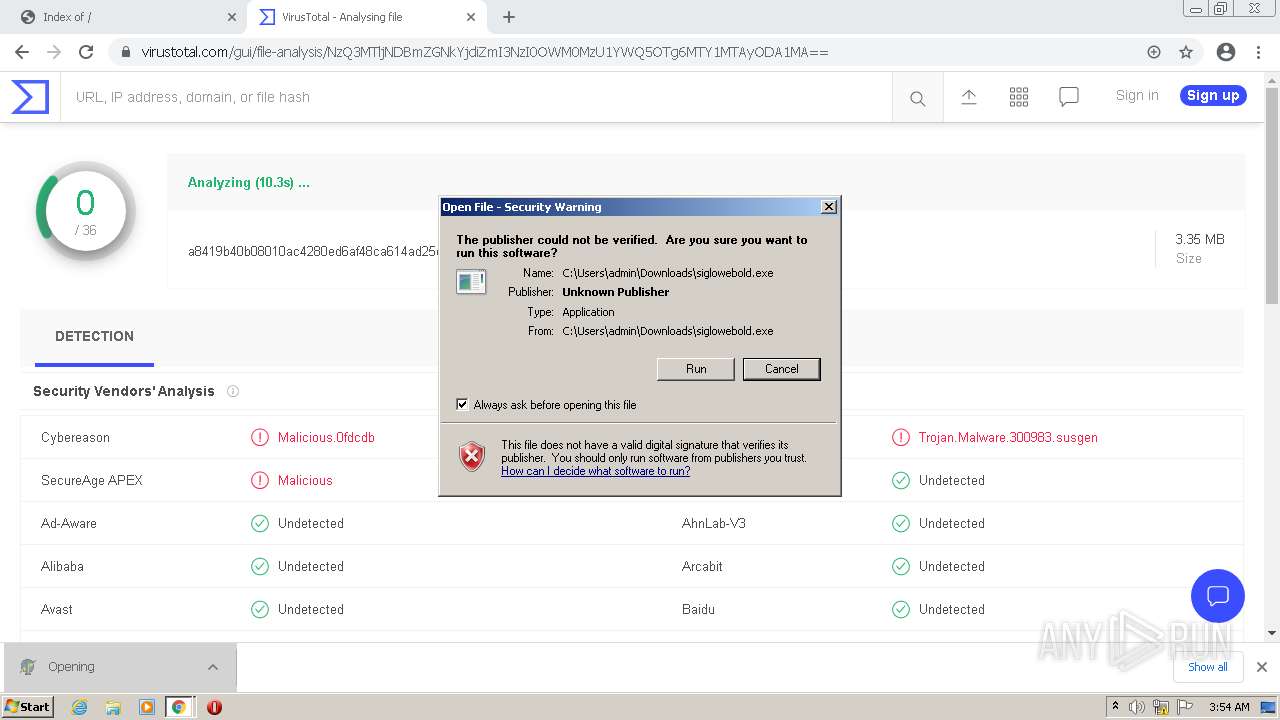Click the Arcabit vendor name
Screen dimensions: 1280x720
tap(703, 566)
